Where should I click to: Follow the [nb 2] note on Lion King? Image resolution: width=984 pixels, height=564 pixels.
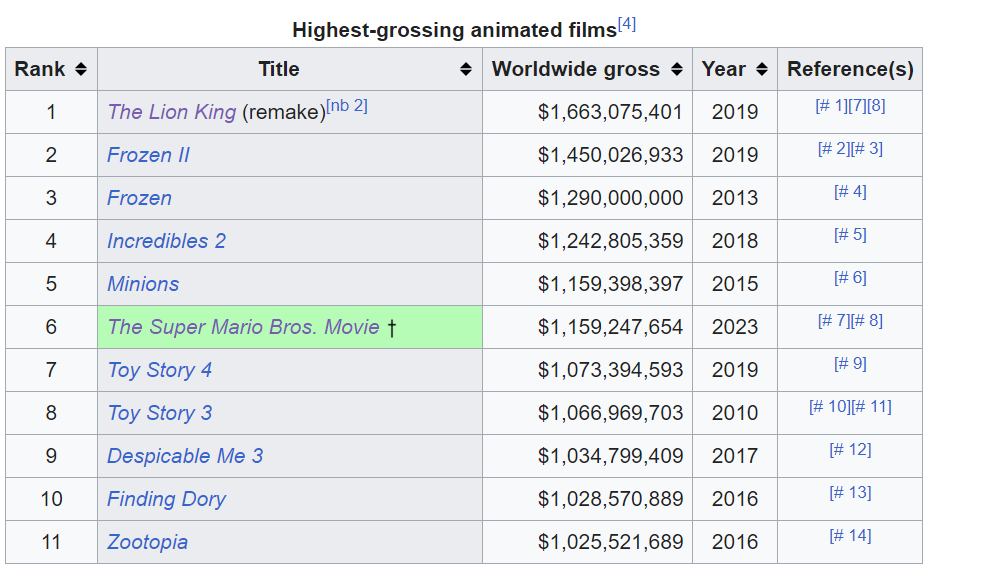pos(347,105)
